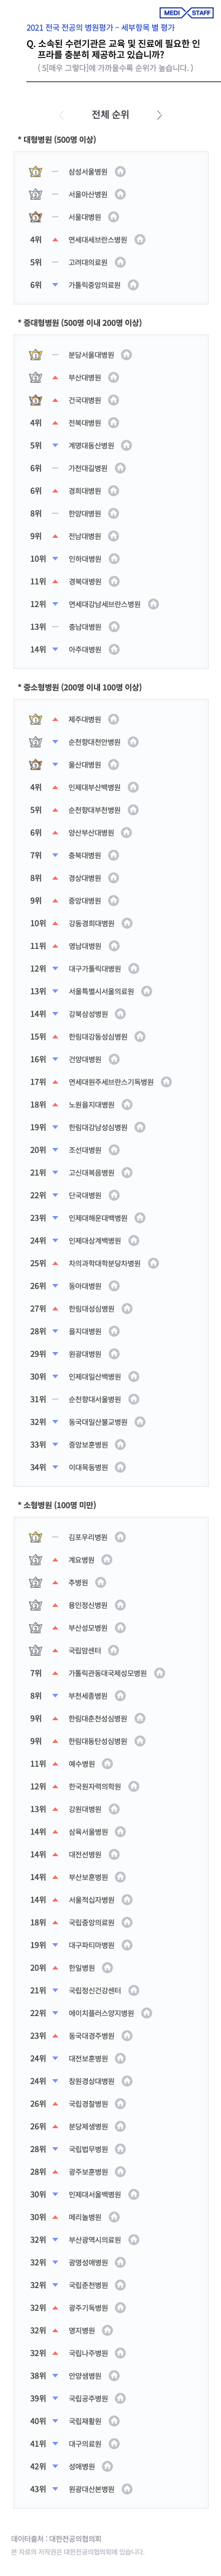
Task: Select the 울산대병원 hospital name
Action: (x=84, y=764)
